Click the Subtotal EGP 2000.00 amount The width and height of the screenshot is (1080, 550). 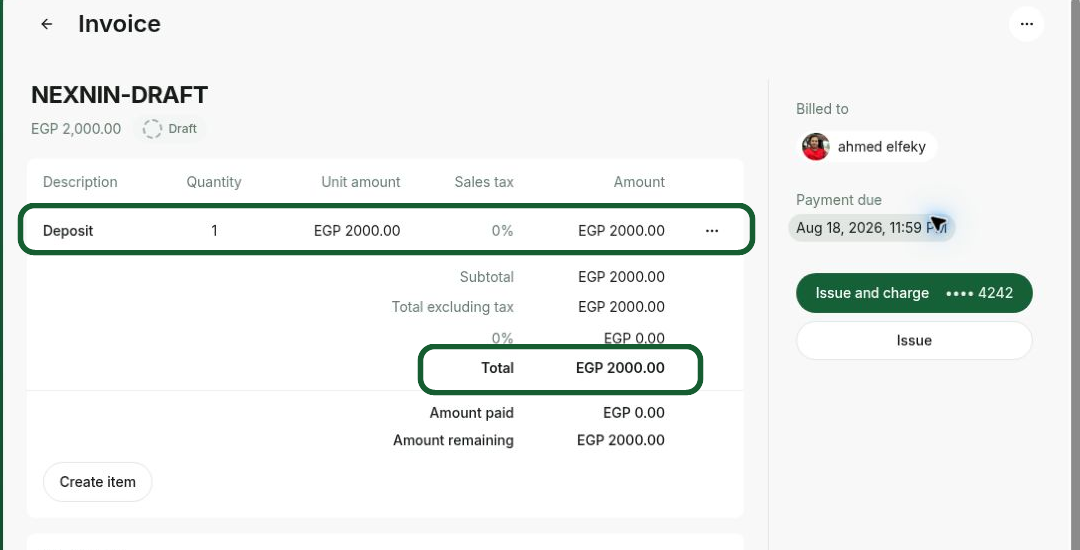pos(621,277)
